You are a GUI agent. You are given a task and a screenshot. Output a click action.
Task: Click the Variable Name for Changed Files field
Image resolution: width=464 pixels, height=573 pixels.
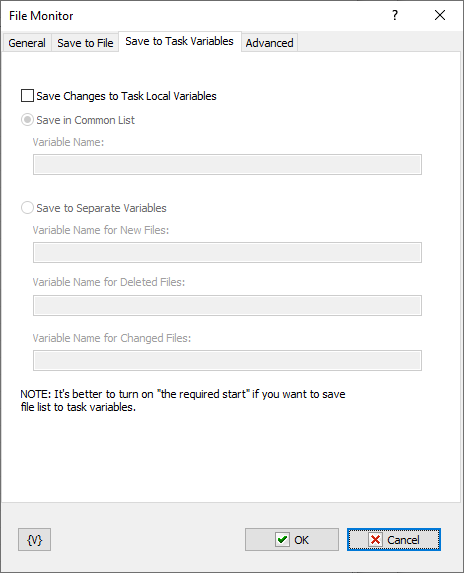point(227,361)
